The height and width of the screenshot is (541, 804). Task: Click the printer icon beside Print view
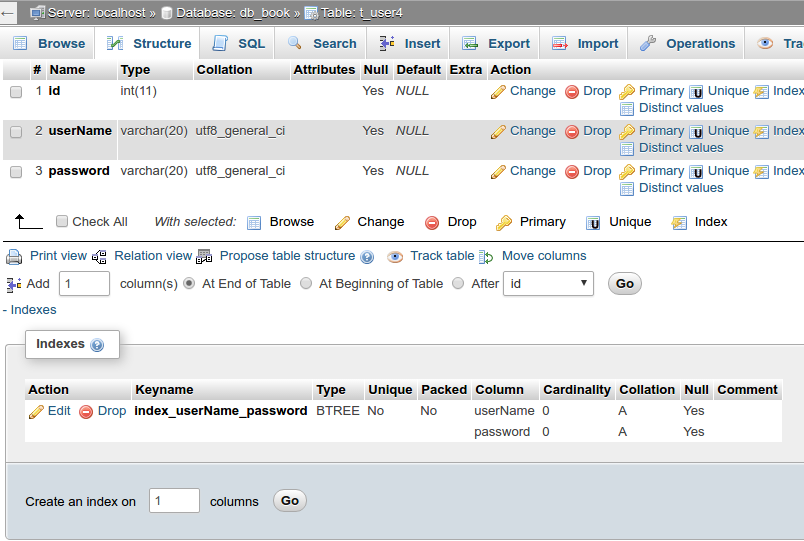(14, 256)
